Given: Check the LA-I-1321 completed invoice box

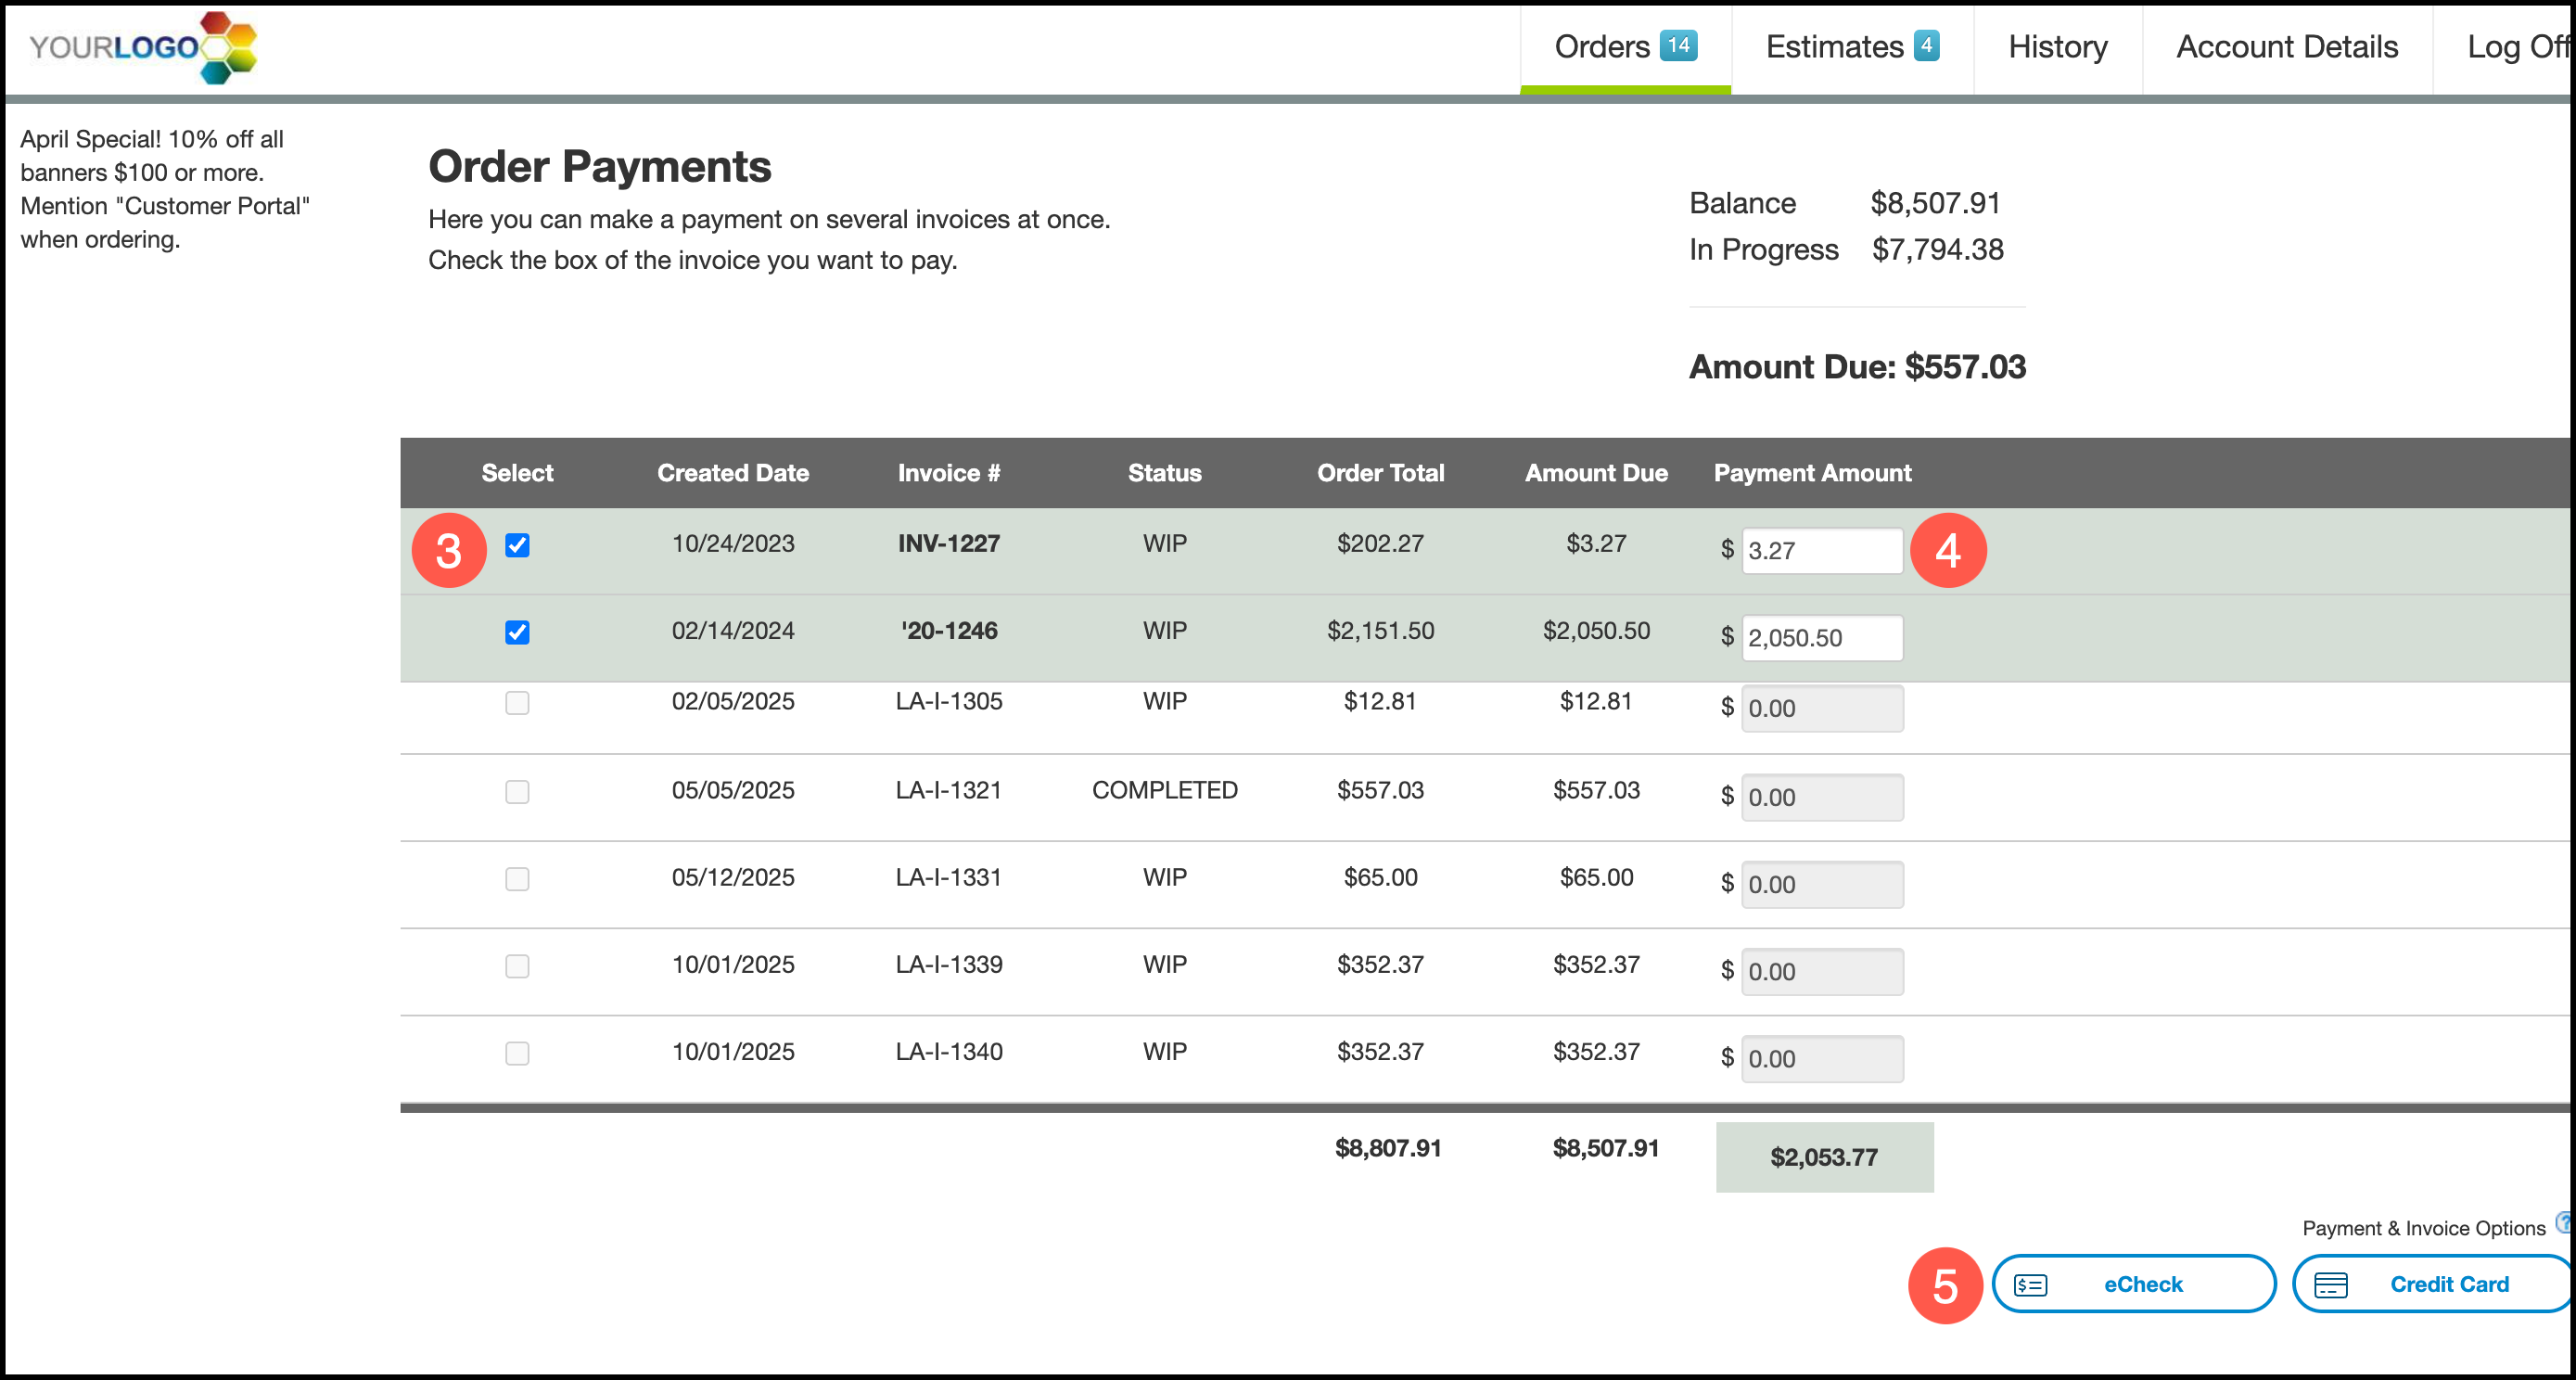Looking at the screenshot, I should (x=517, y=792).
